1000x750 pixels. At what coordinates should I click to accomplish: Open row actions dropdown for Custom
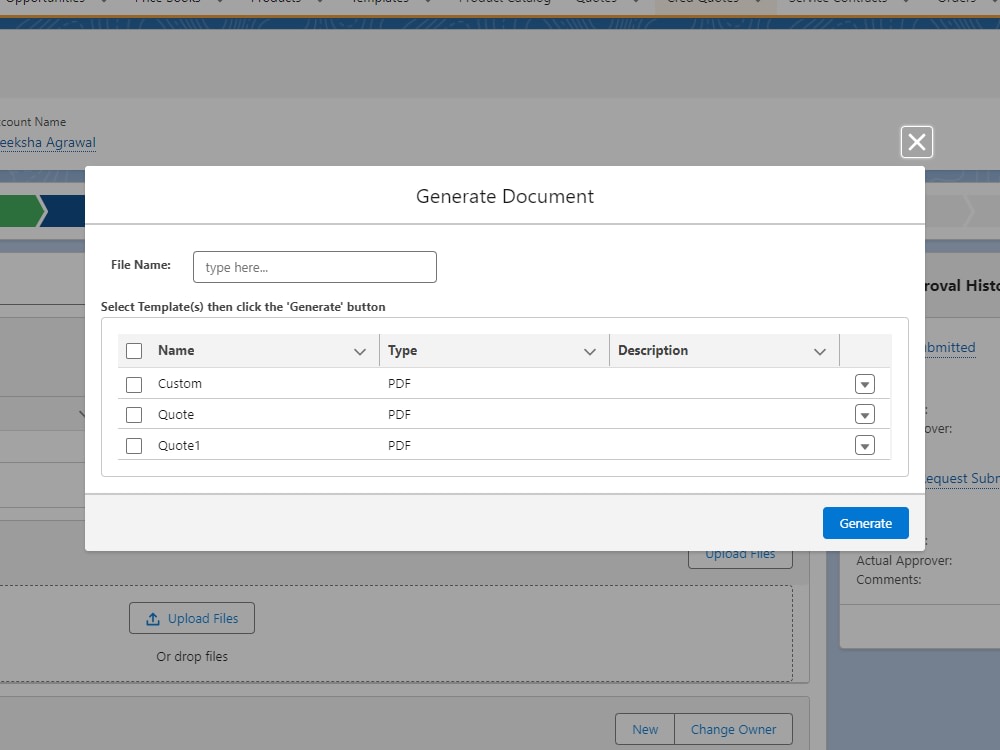pos(865,385)
